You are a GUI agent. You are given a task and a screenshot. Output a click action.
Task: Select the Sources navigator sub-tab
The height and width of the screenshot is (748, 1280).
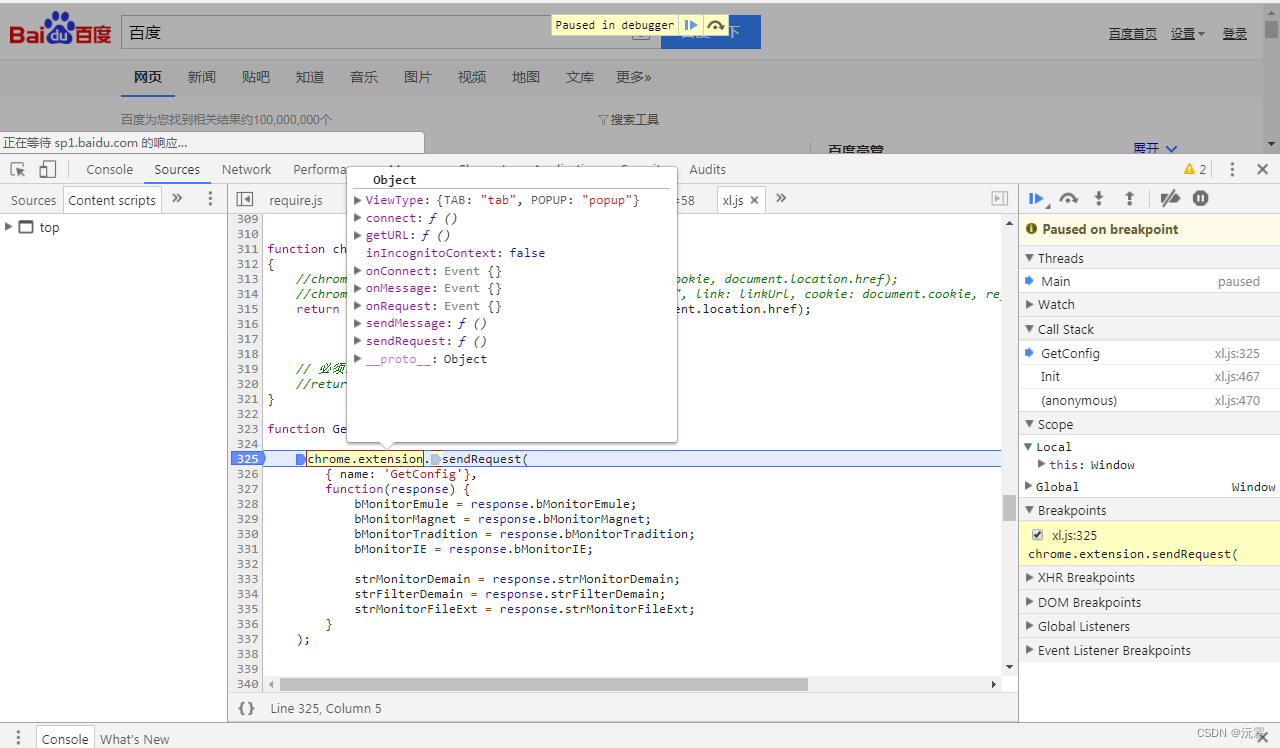coord(33,200)
